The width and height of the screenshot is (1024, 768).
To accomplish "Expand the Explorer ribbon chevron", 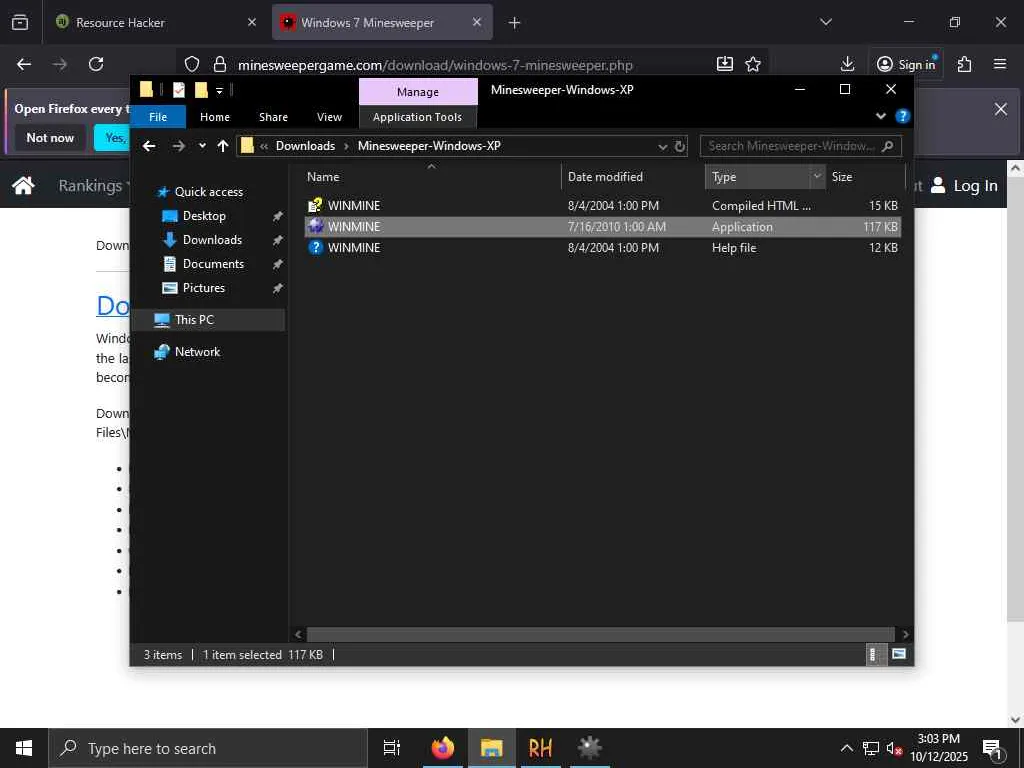I will [x=880, y=116].
